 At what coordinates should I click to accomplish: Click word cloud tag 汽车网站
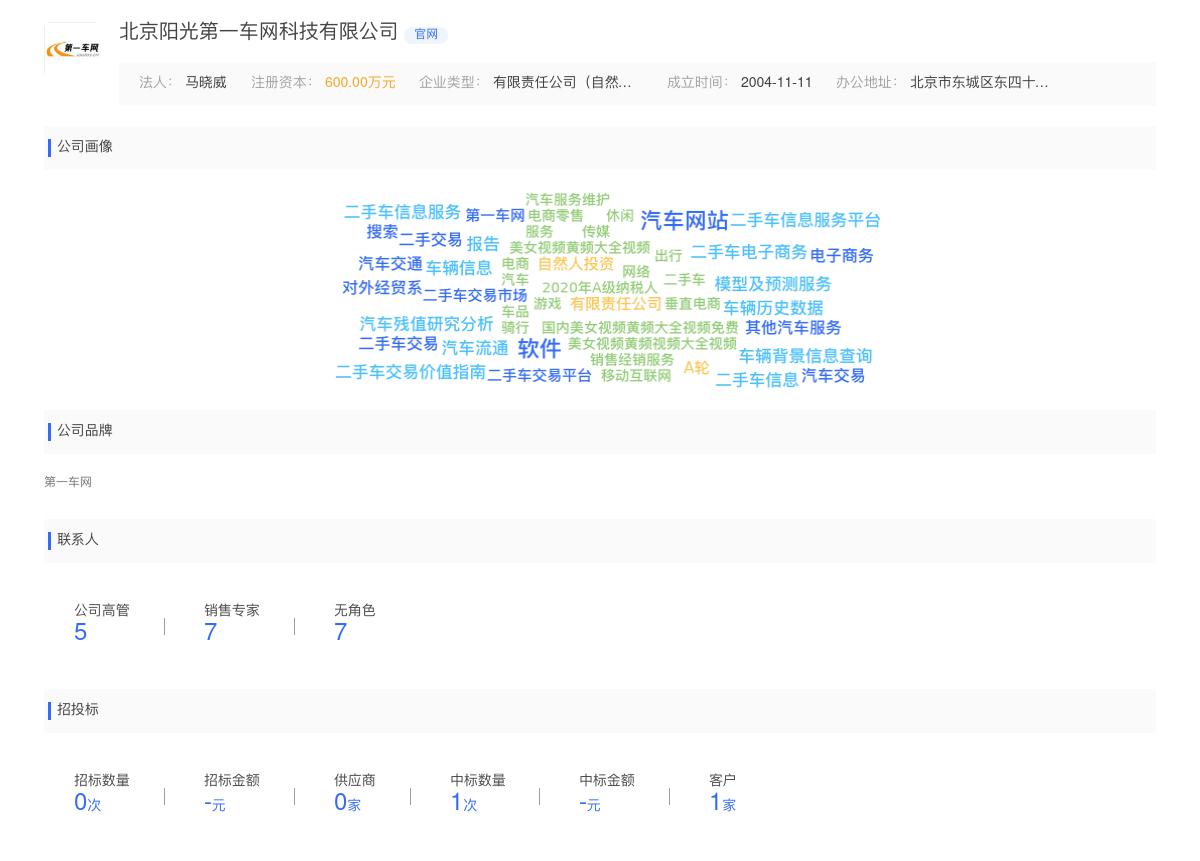(684, 221)
